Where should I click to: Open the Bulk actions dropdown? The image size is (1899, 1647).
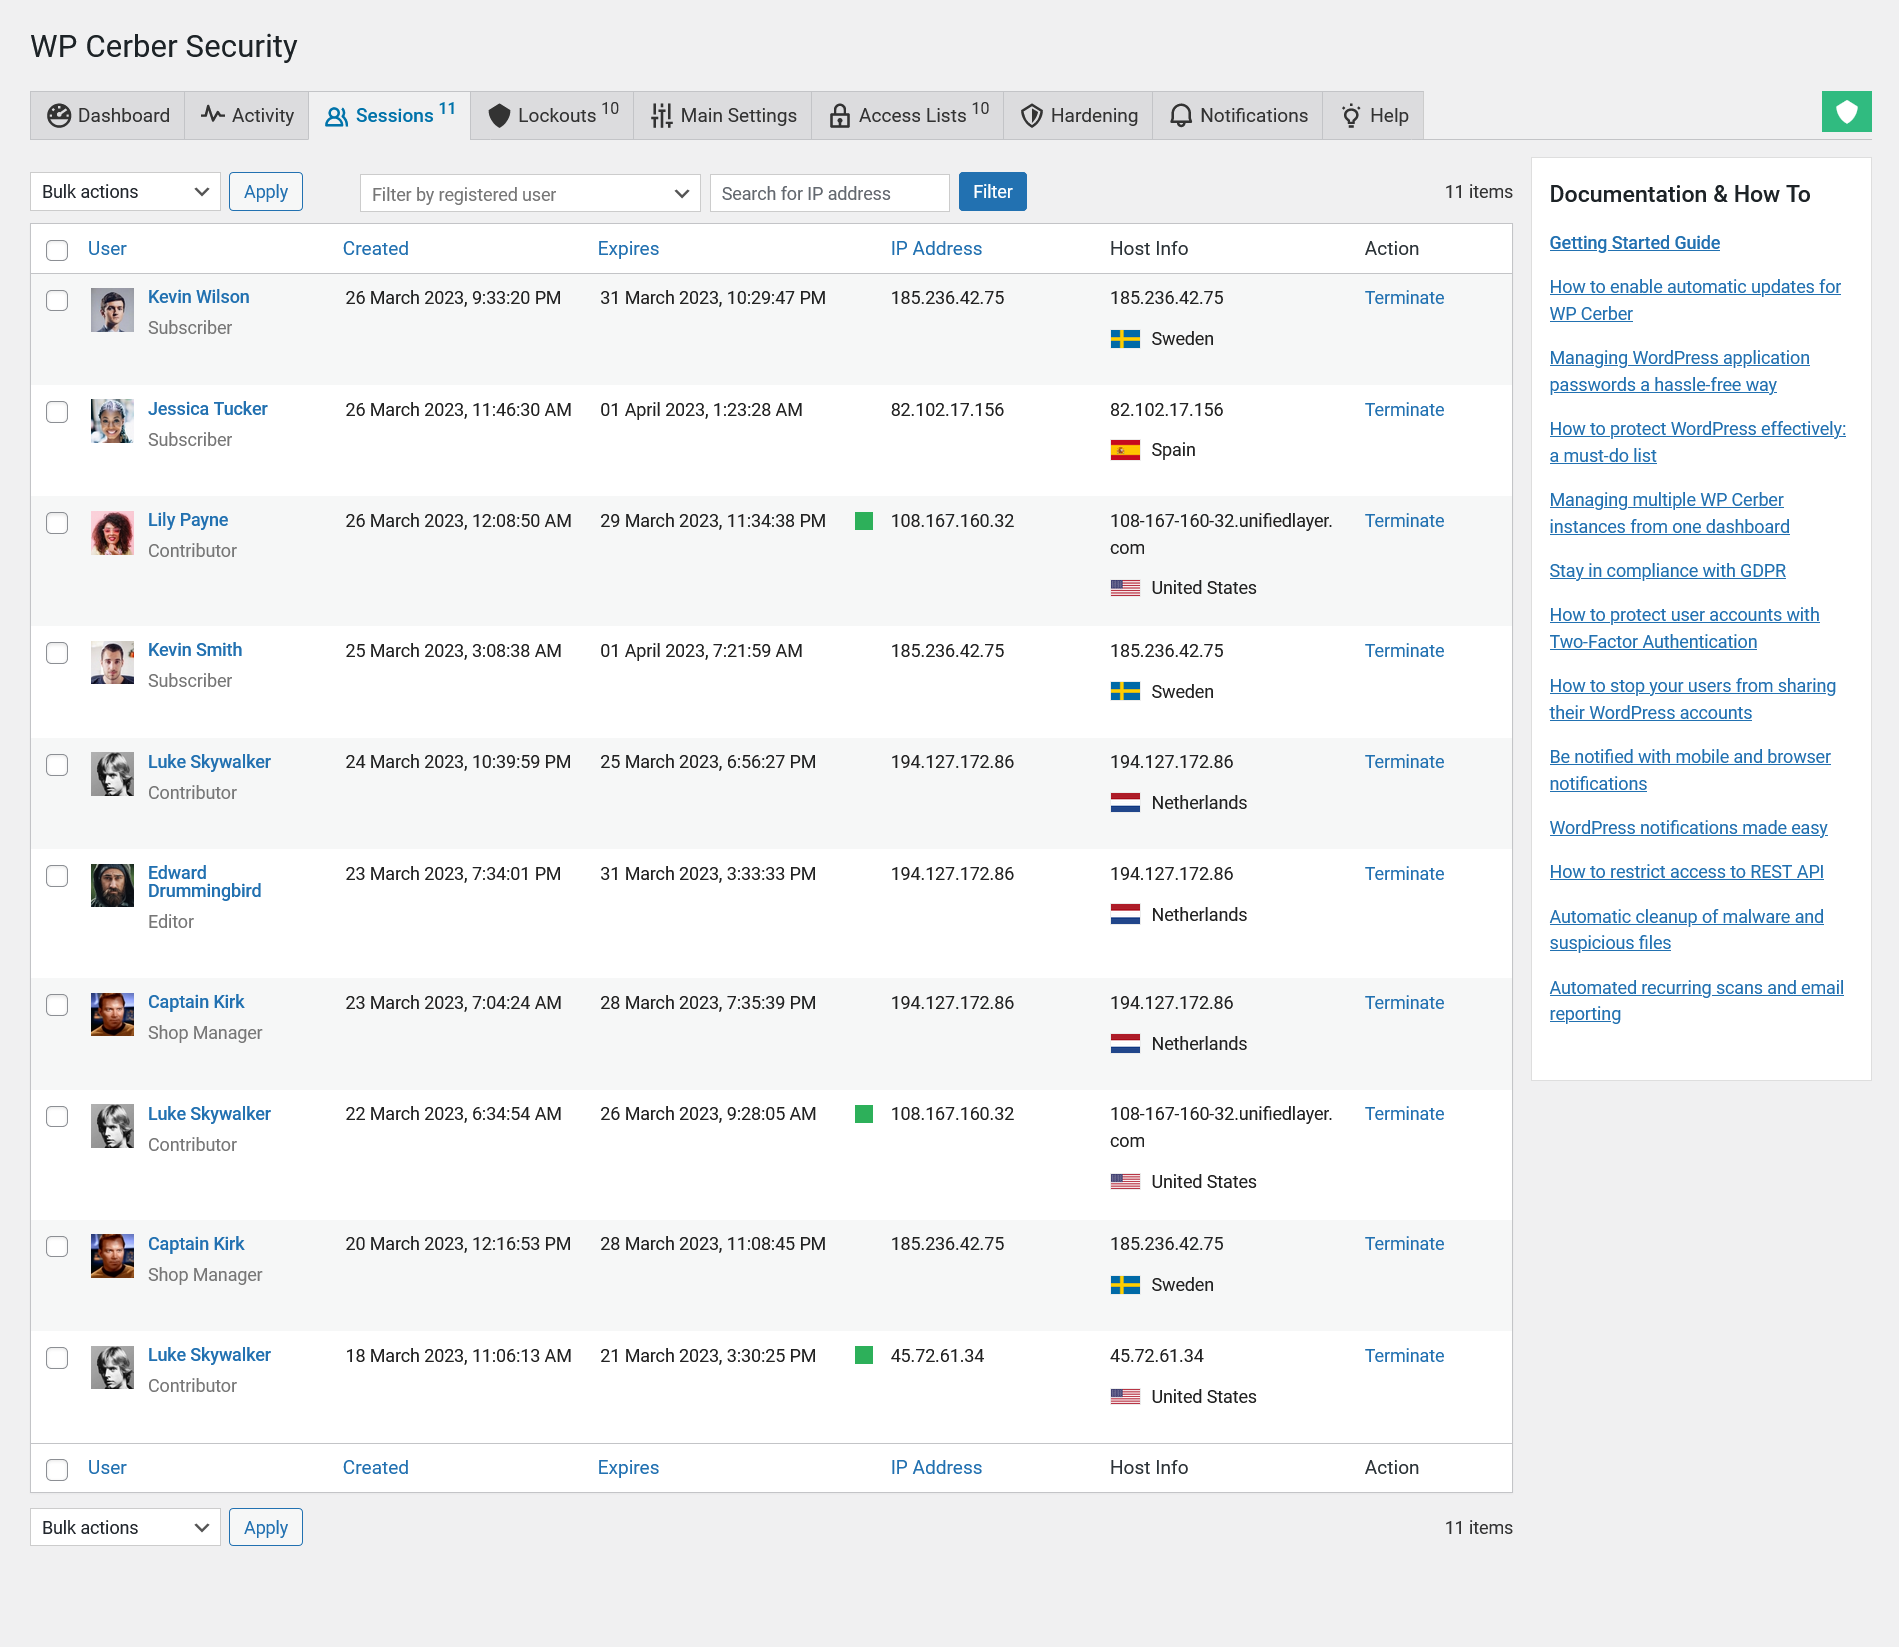(124, 191)
